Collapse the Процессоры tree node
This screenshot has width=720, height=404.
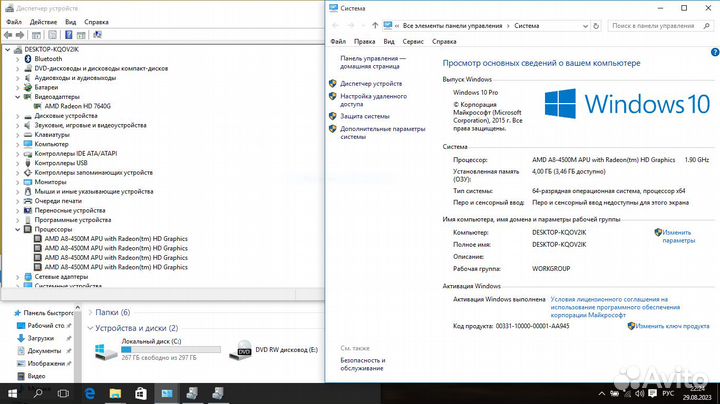(x=17, y=229)
